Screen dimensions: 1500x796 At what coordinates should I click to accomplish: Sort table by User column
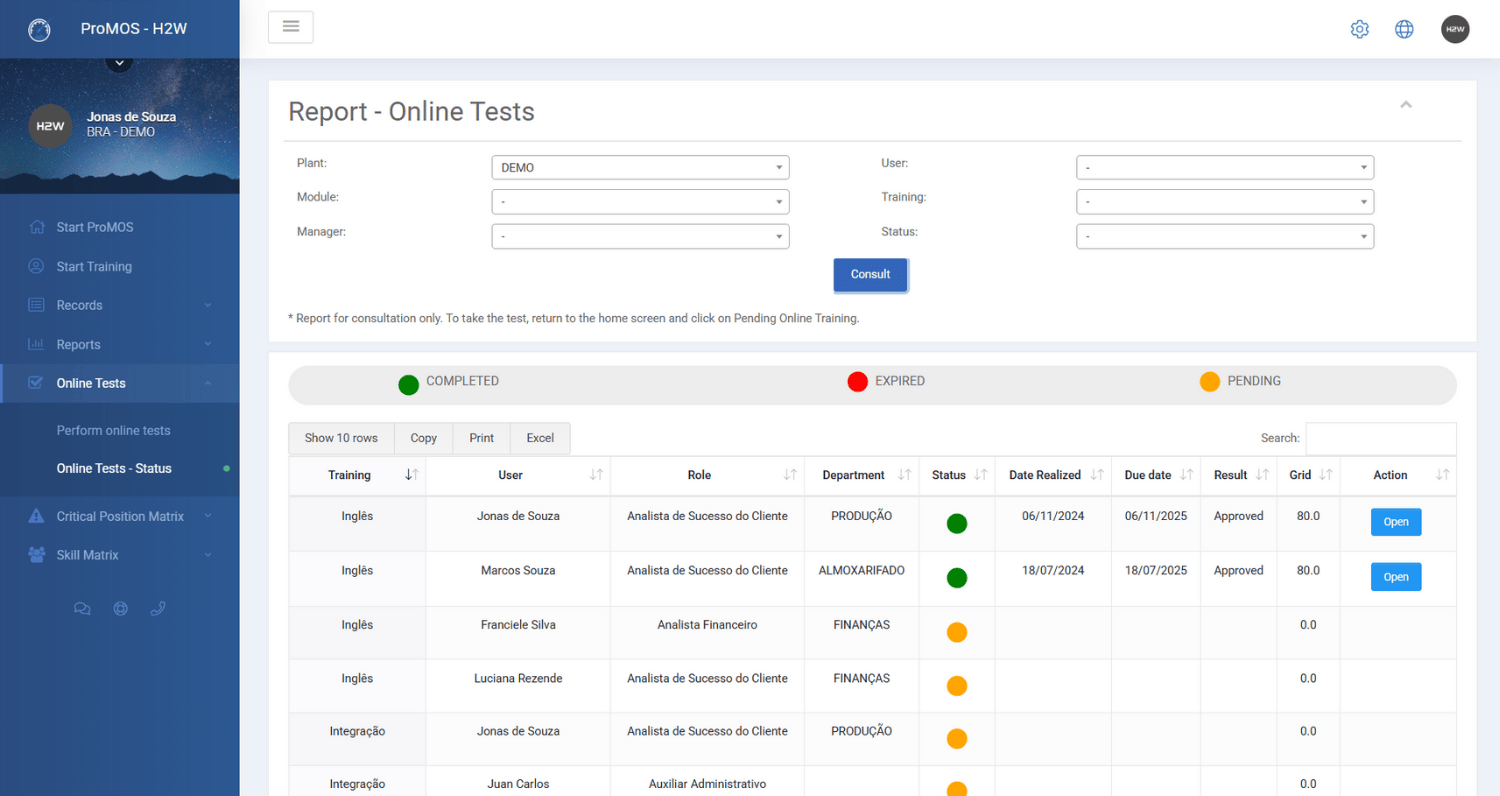pyautogui.click(x=518, y=475)
